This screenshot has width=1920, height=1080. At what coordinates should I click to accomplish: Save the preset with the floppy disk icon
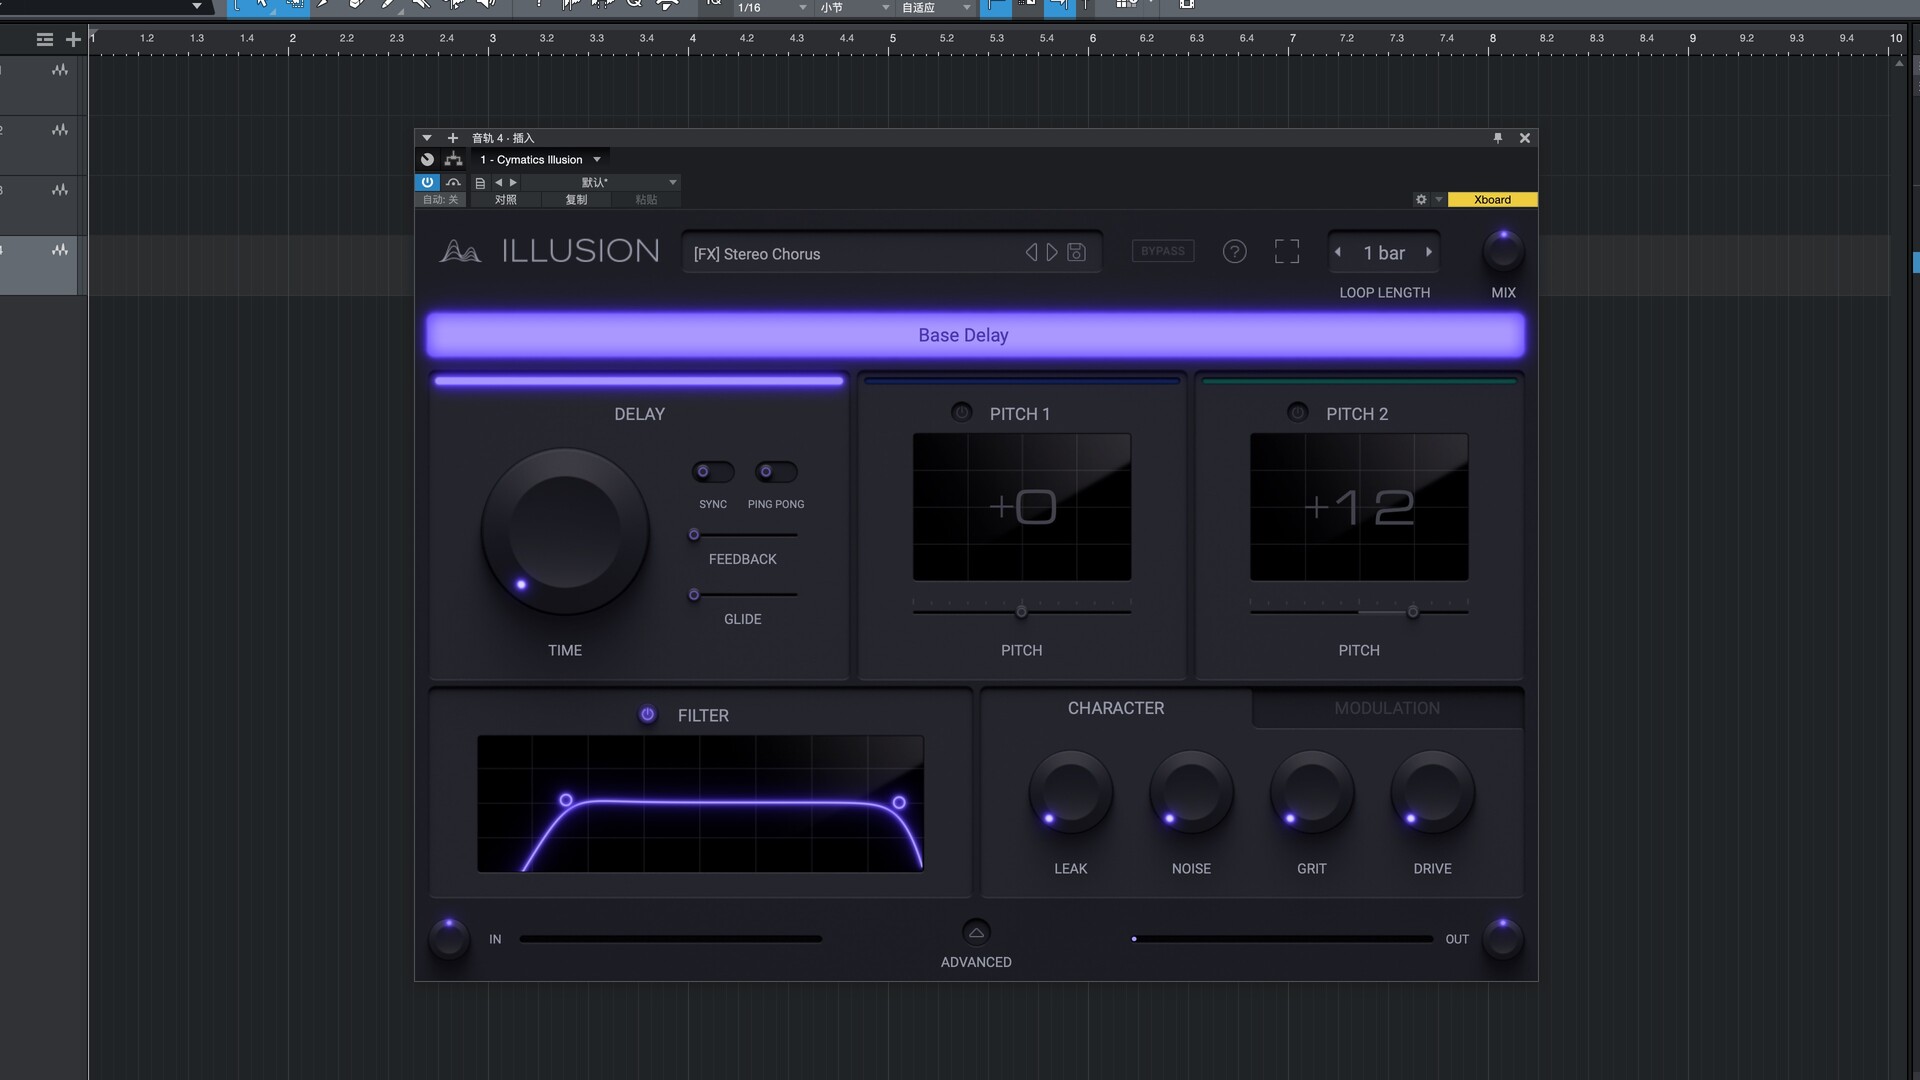click(x=1076, y=253)
